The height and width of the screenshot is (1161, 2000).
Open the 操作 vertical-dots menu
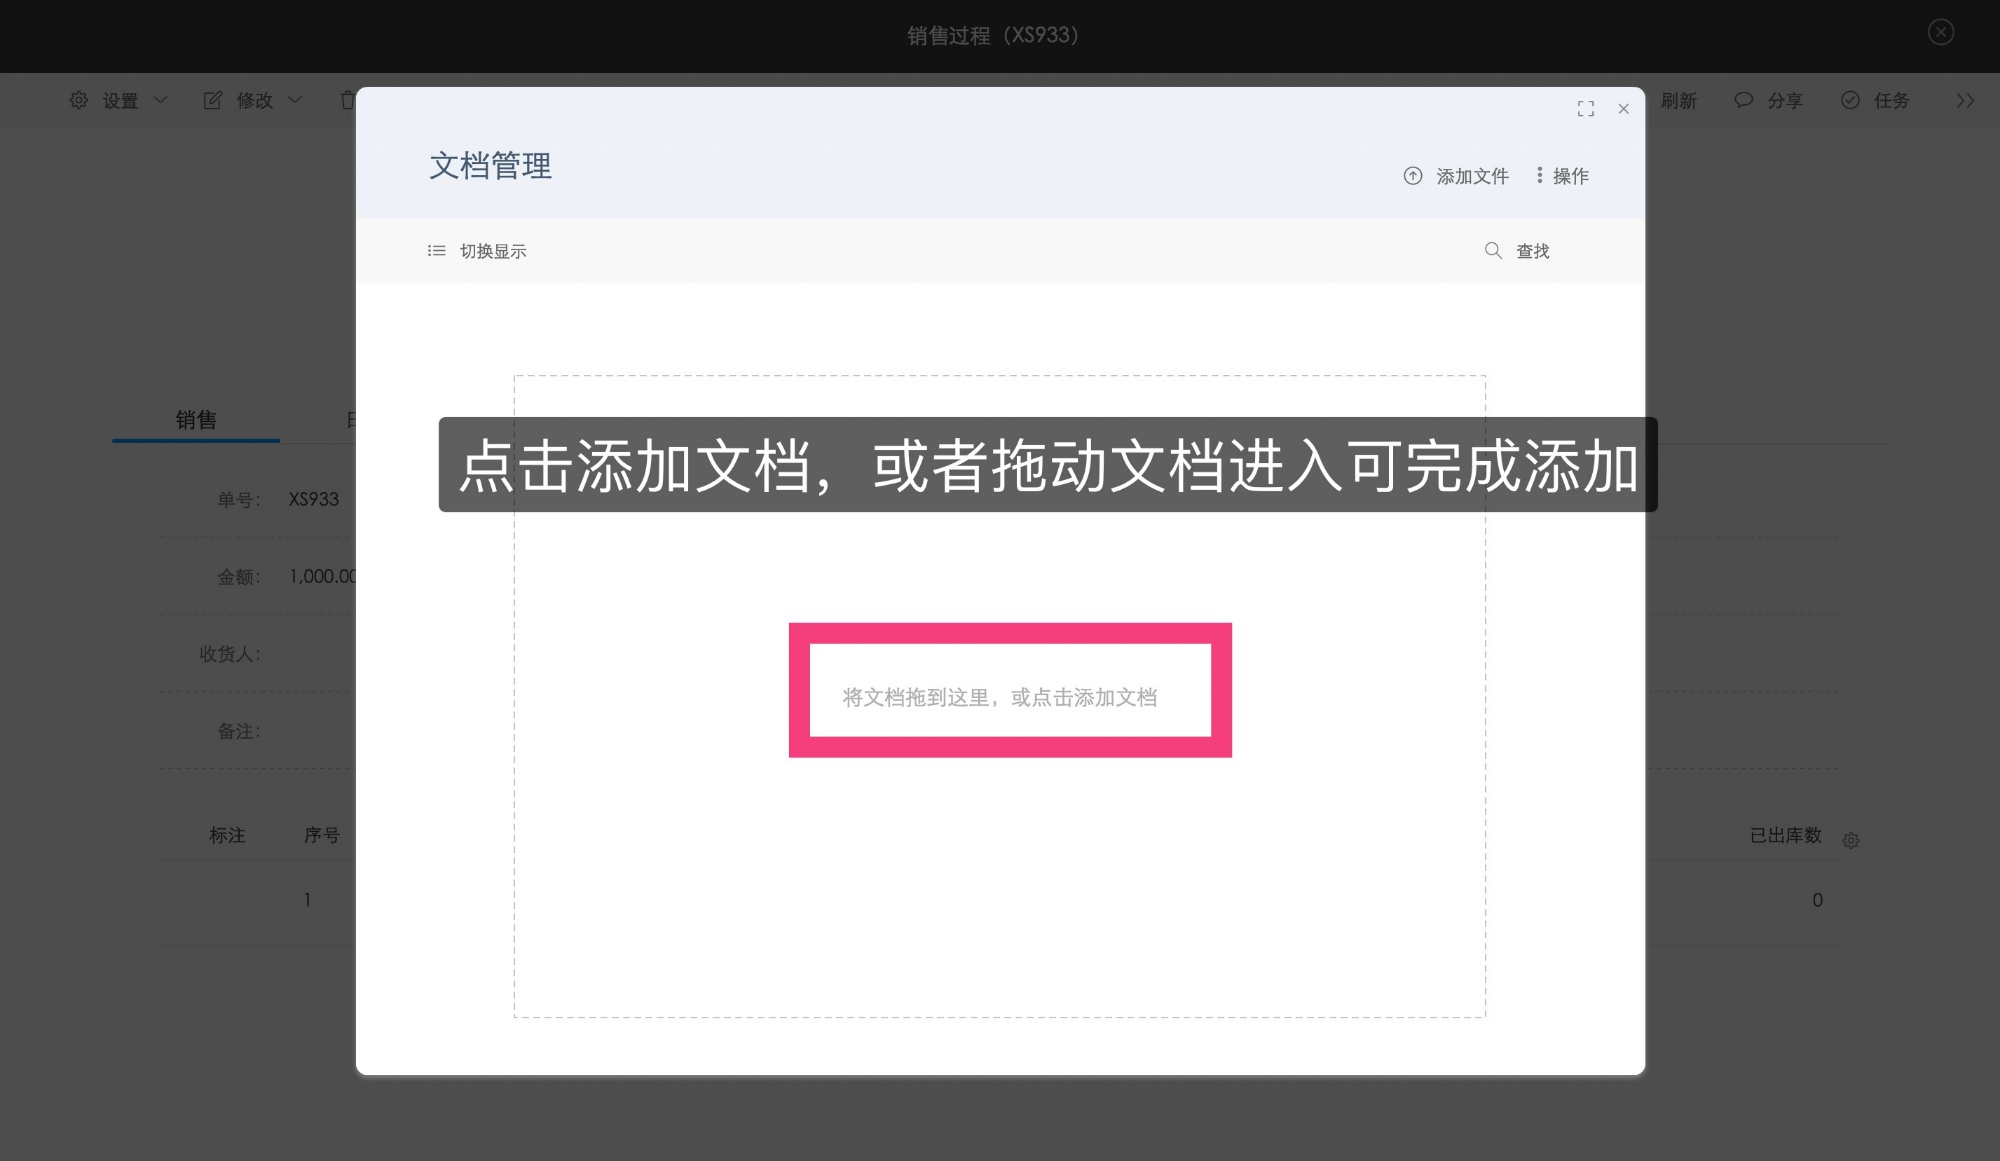coord(1539,175)
